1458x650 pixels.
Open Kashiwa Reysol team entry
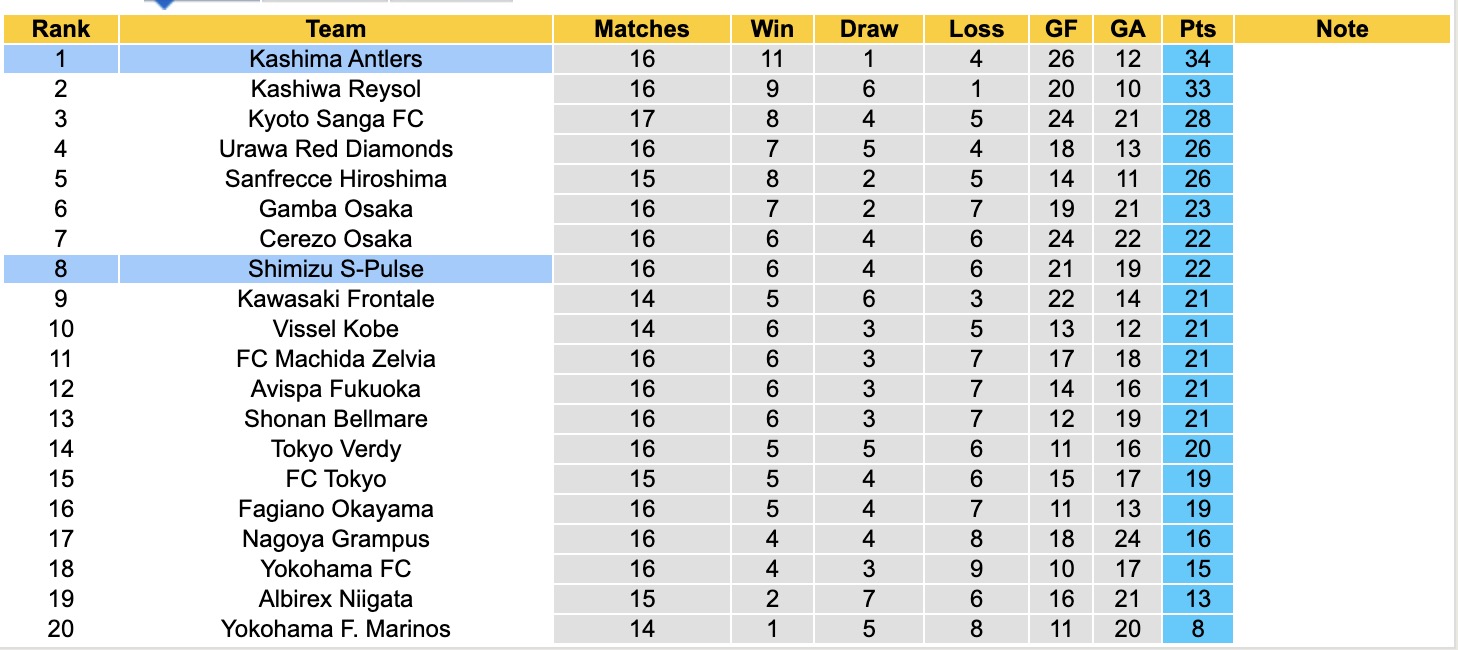coord(336,89)
